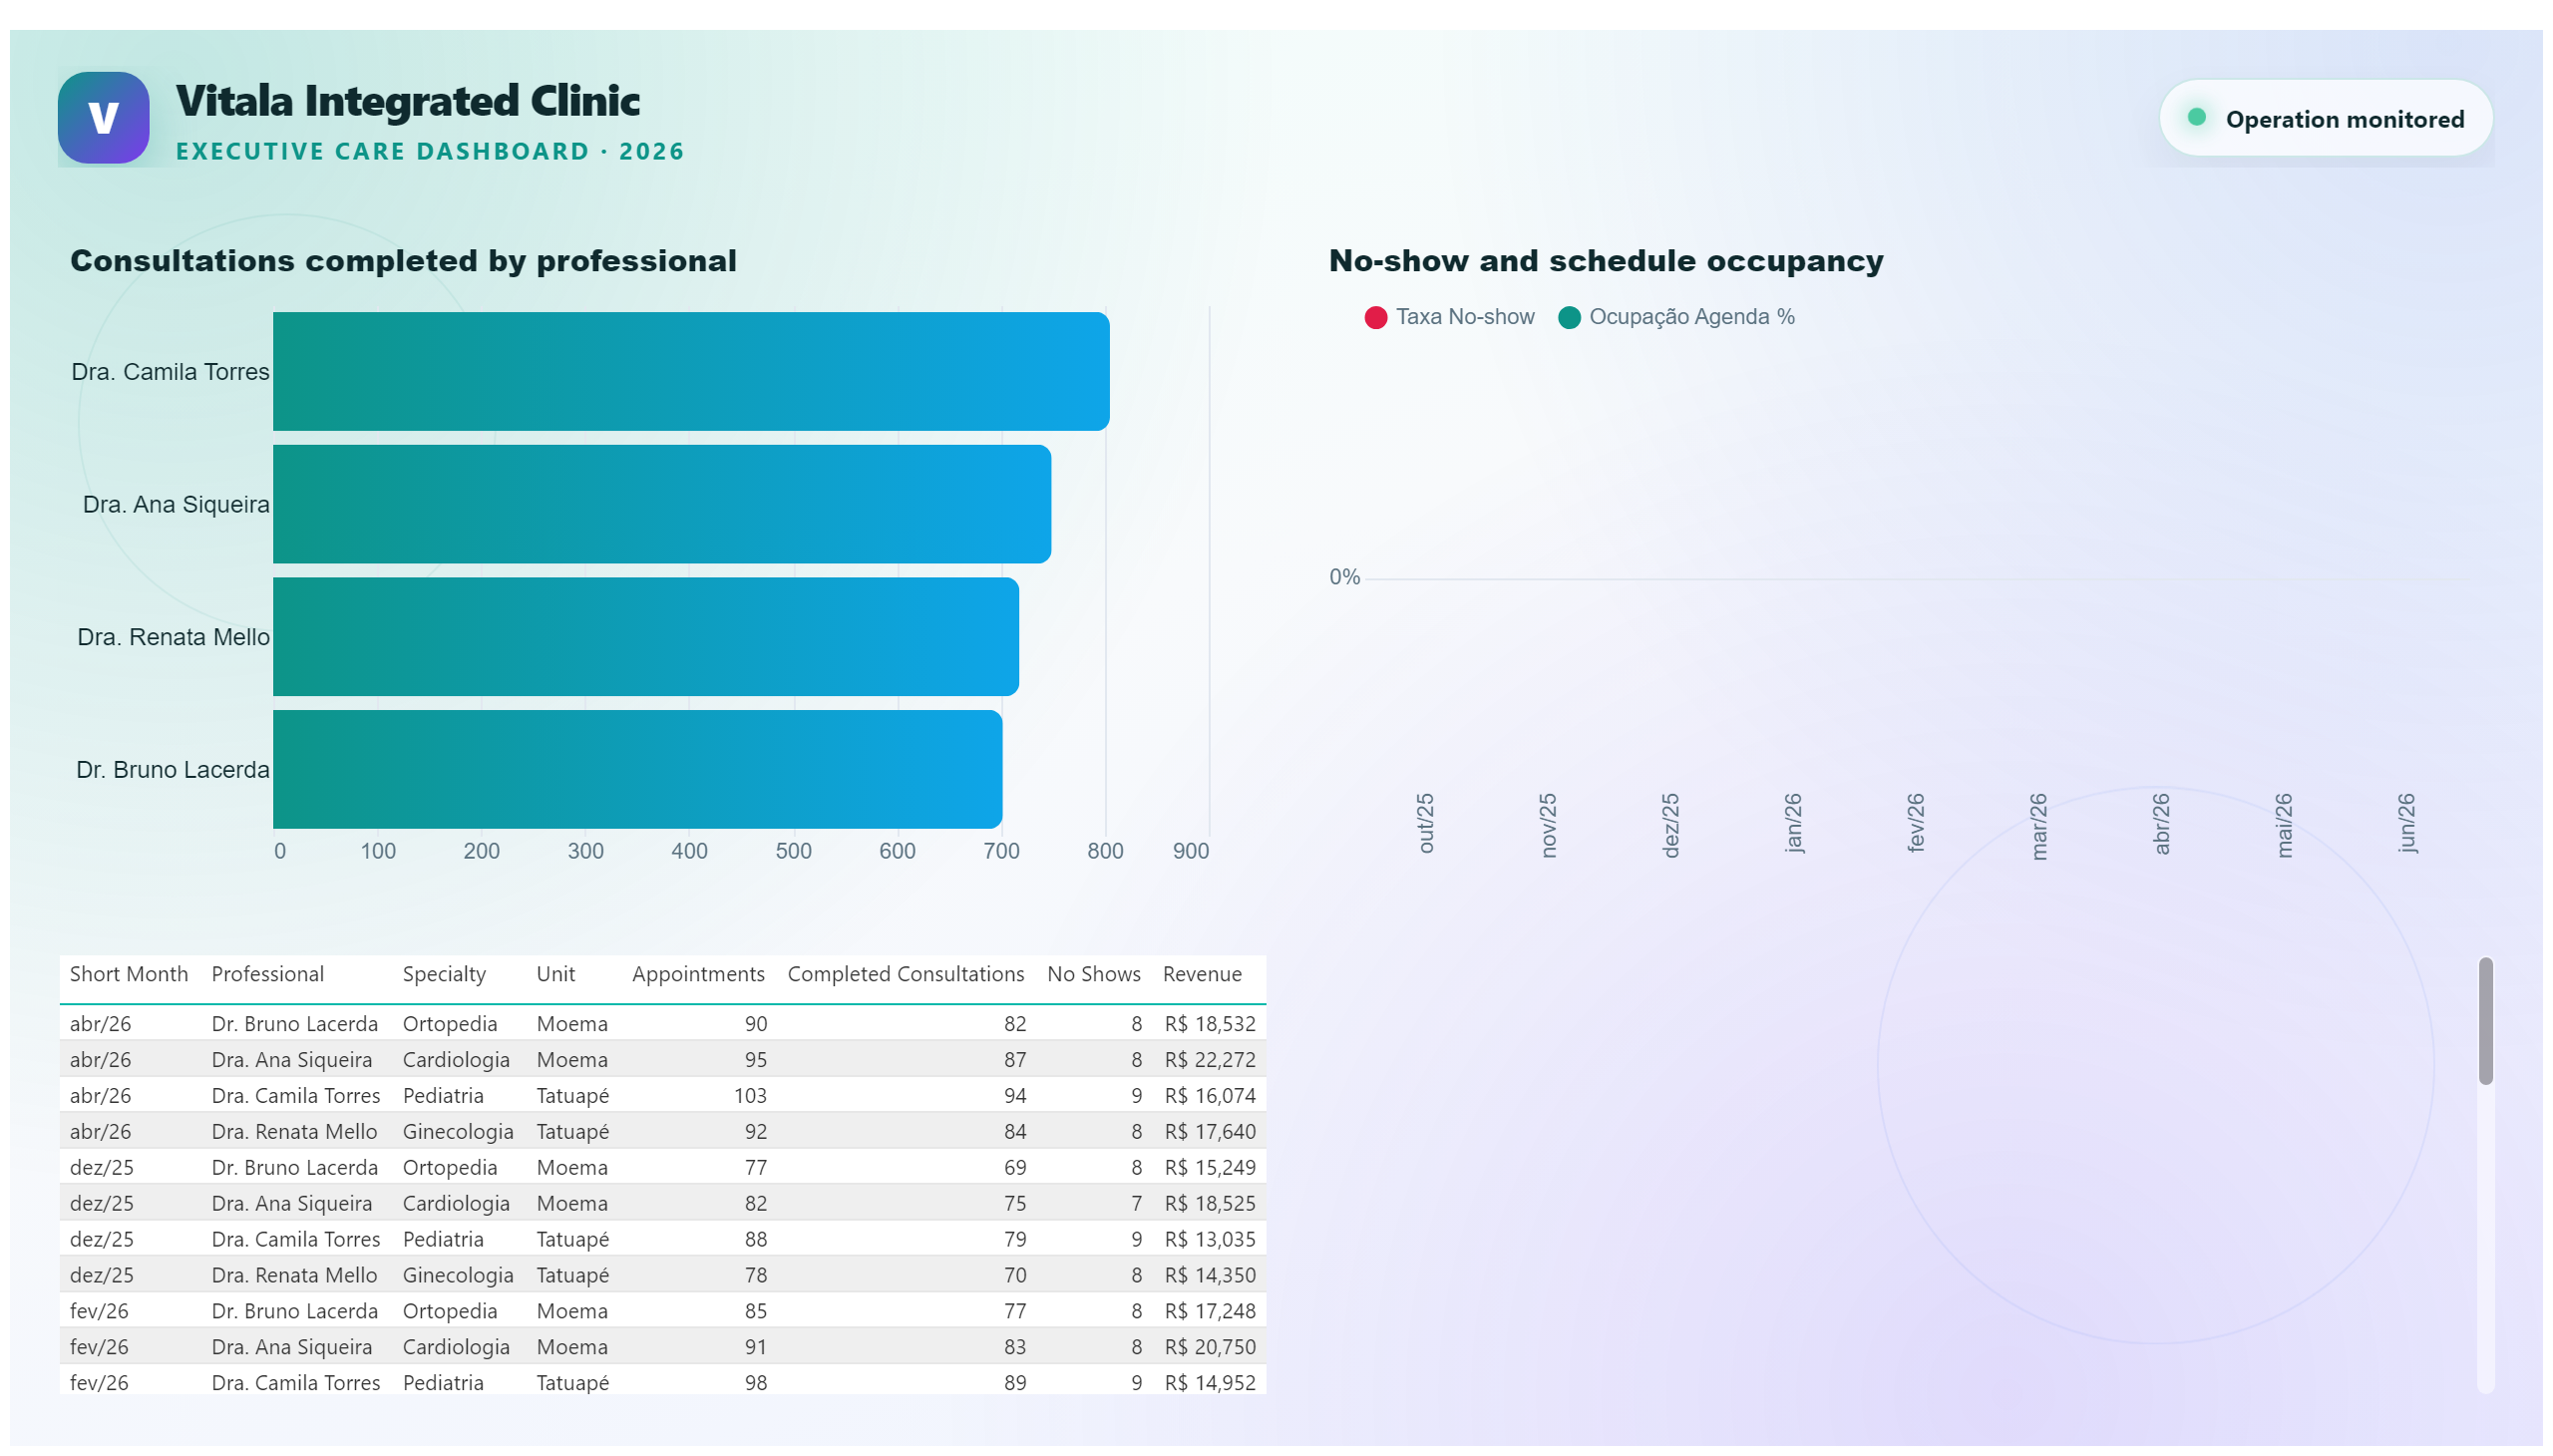Click the Consultations completed by professional title

pyautogui.click(x=403, y=261)
